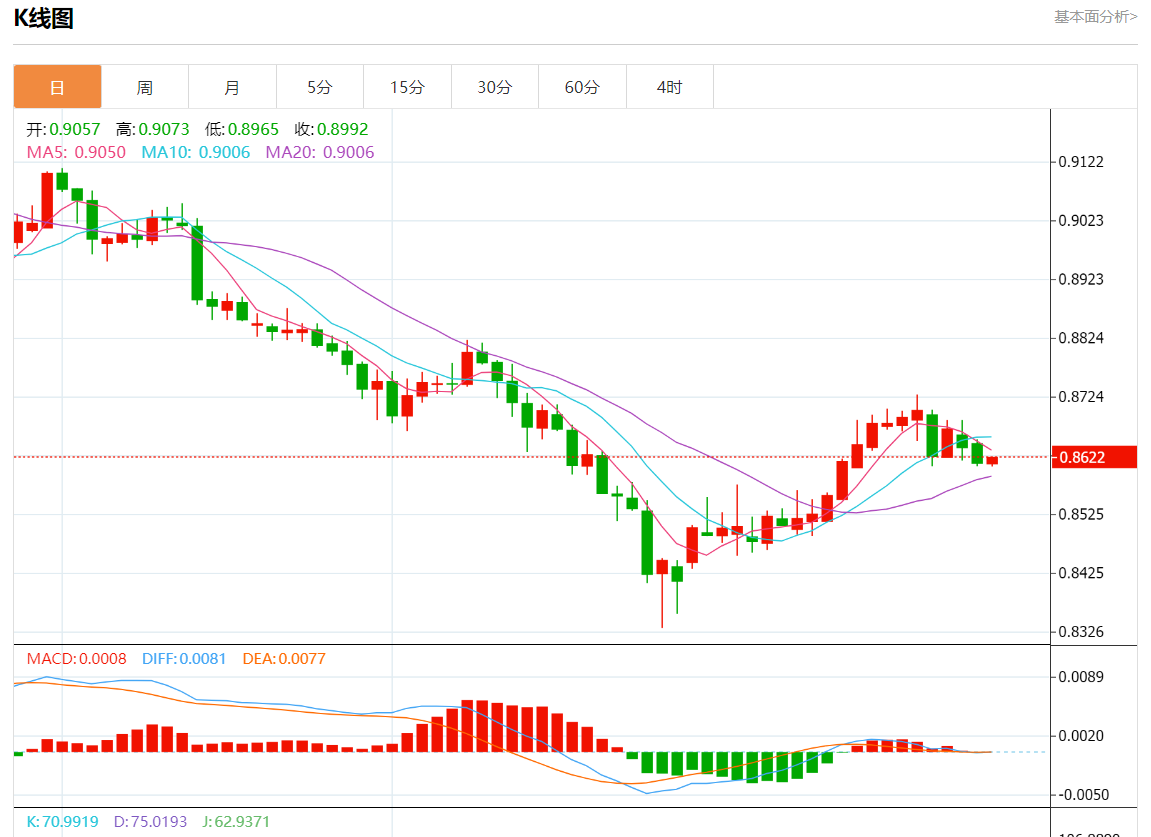The height and width of the screenshot is (837, 1151).
Task: Select the 周 weekly chart tab
Action: click(145, 87)
